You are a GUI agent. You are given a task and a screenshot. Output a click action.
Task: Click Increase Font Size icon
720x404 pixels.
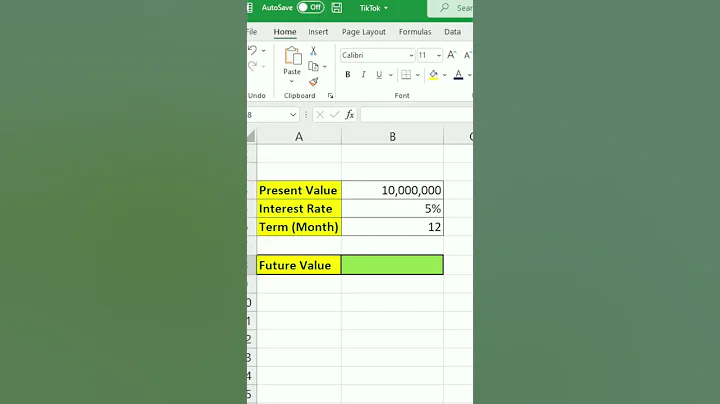click(452, 55)
